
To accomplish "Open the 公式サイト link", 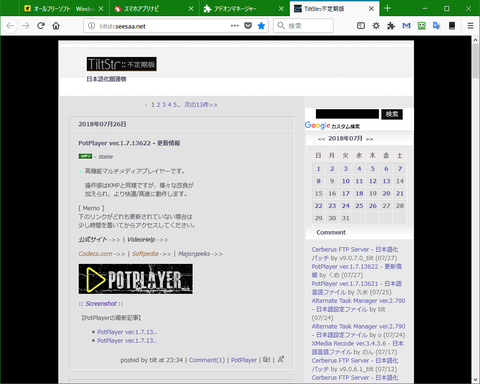I will pos(93,239).
